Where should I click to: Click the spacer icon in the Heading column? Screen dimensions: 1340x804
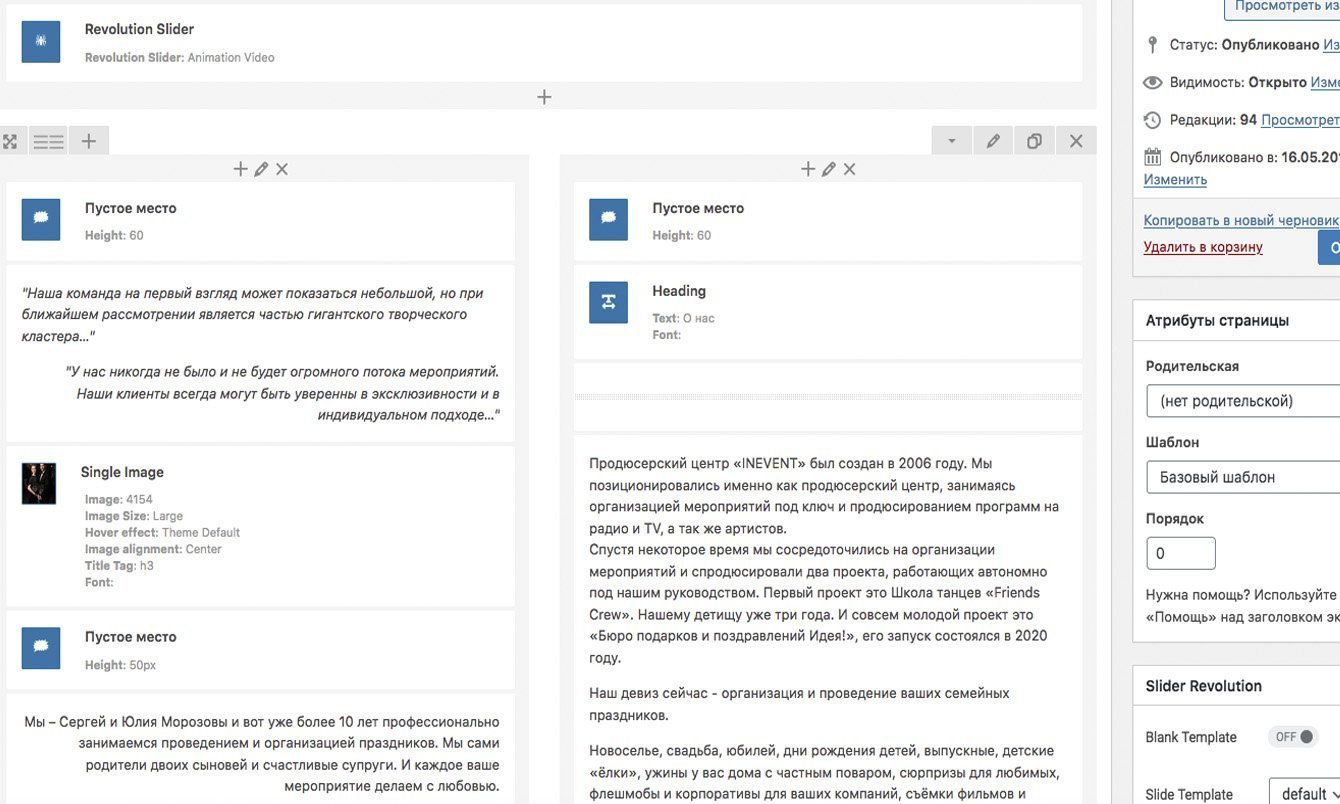pos(608,219)
